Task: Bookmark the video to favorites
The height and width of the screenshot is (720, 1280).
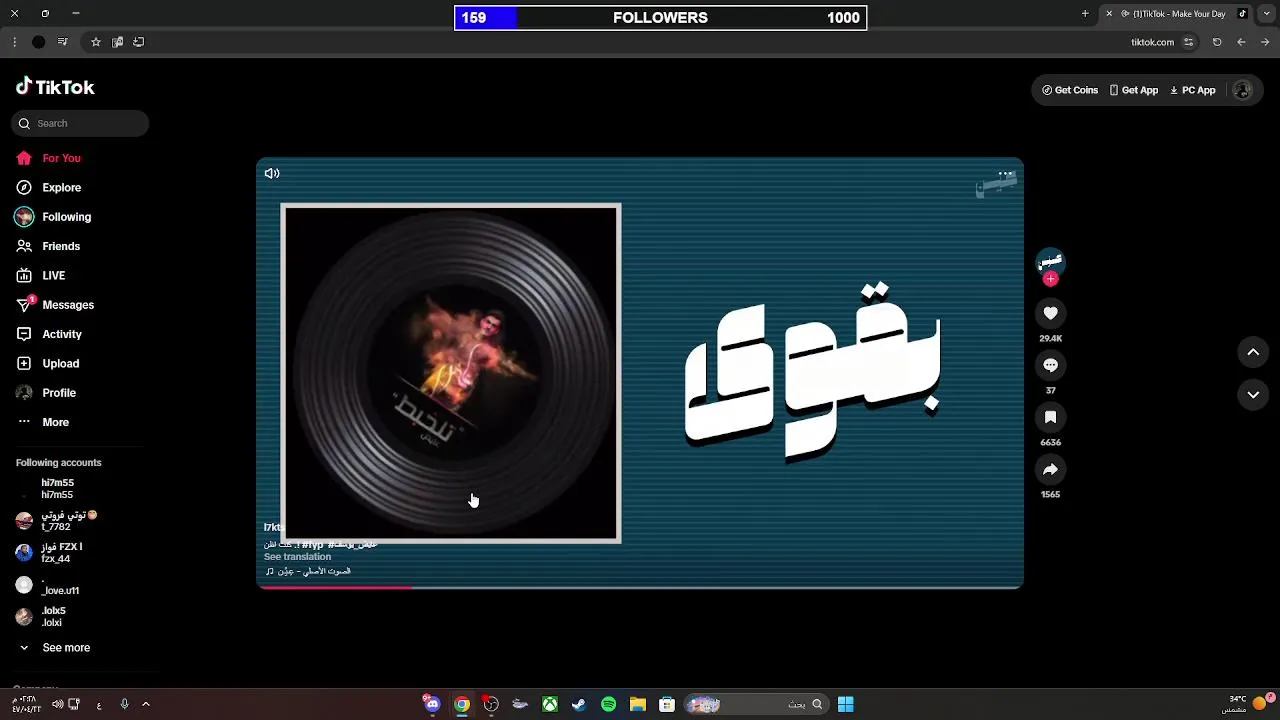Action: click(1050, 418)
